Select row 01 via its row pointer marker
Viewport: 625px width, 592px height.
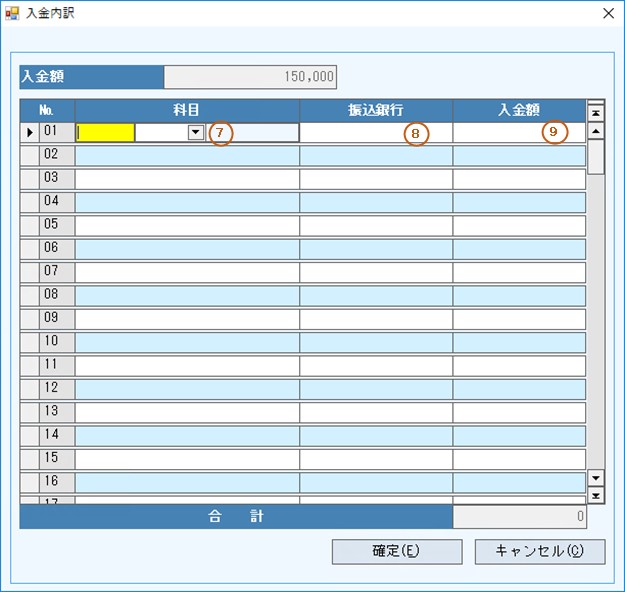coord(29,132)
